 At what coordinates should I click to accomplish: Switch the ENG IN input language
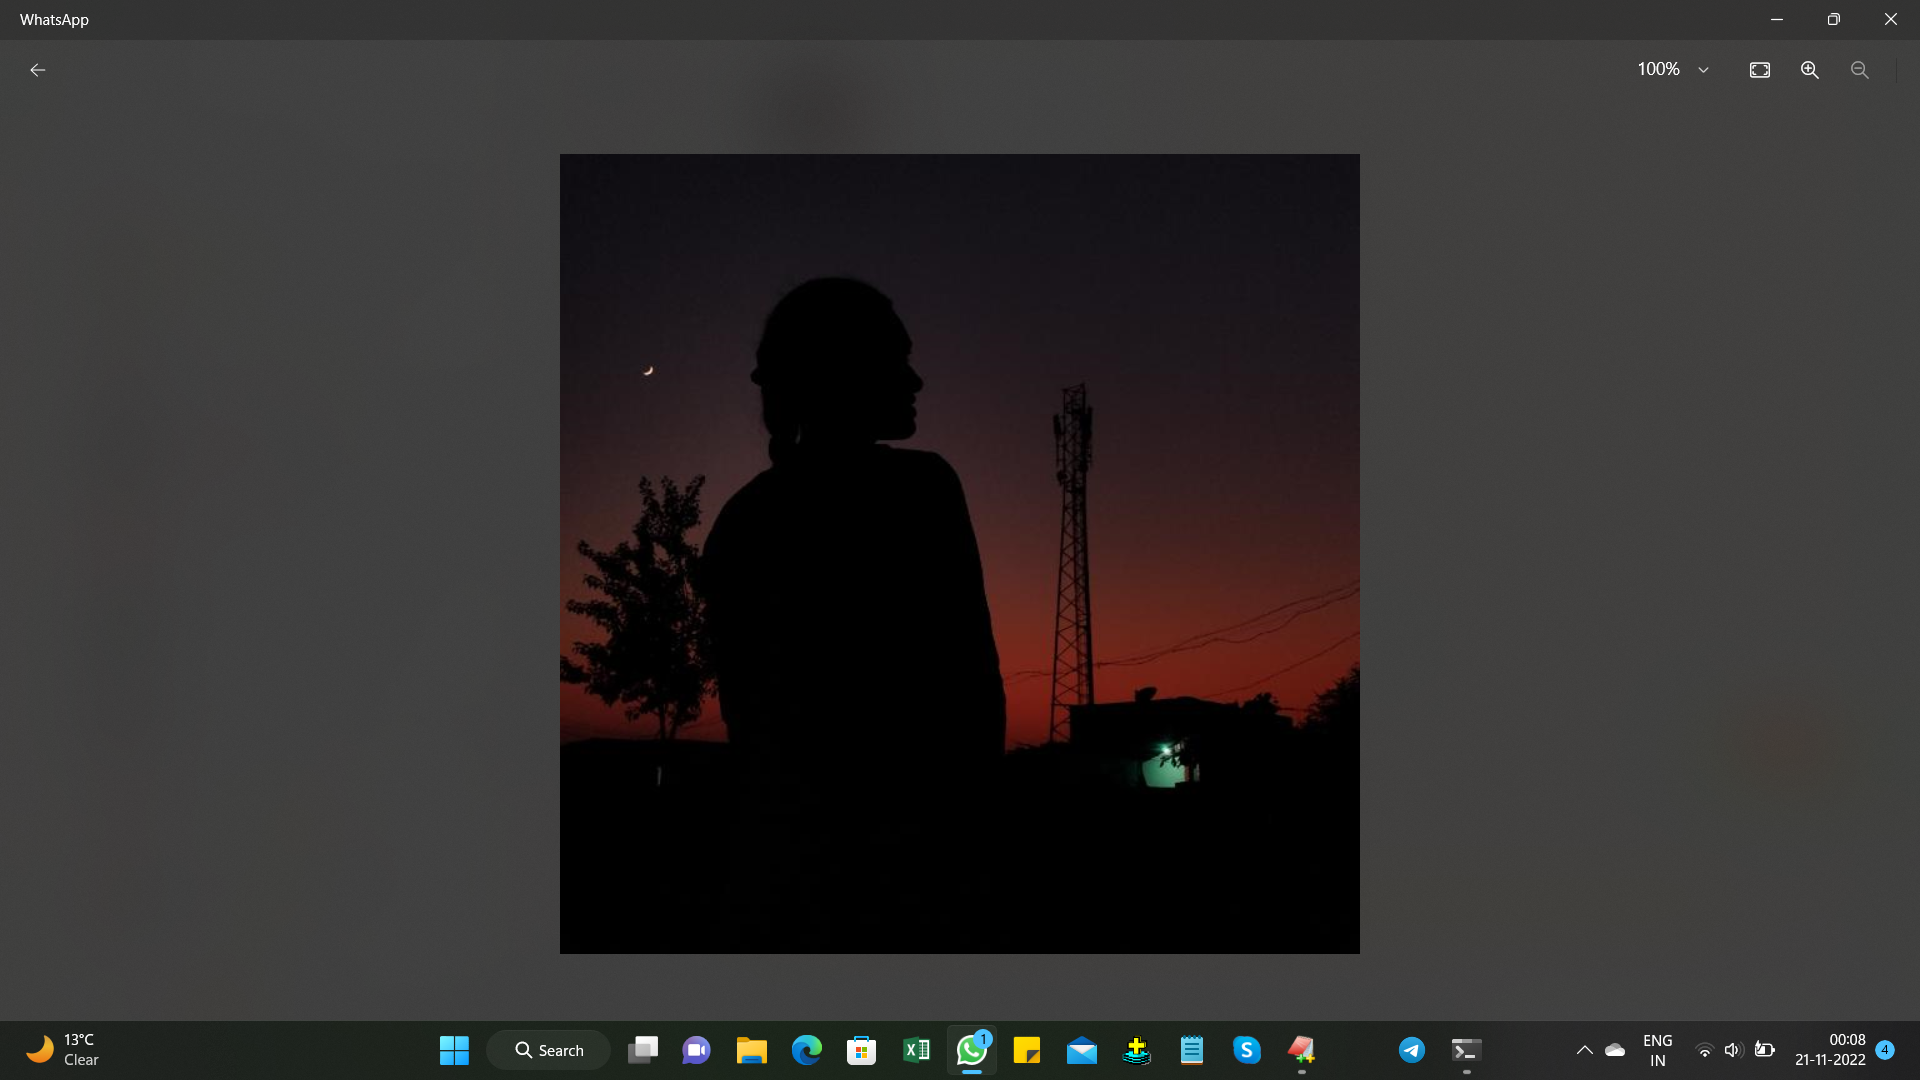(x=1658, y=1050)
